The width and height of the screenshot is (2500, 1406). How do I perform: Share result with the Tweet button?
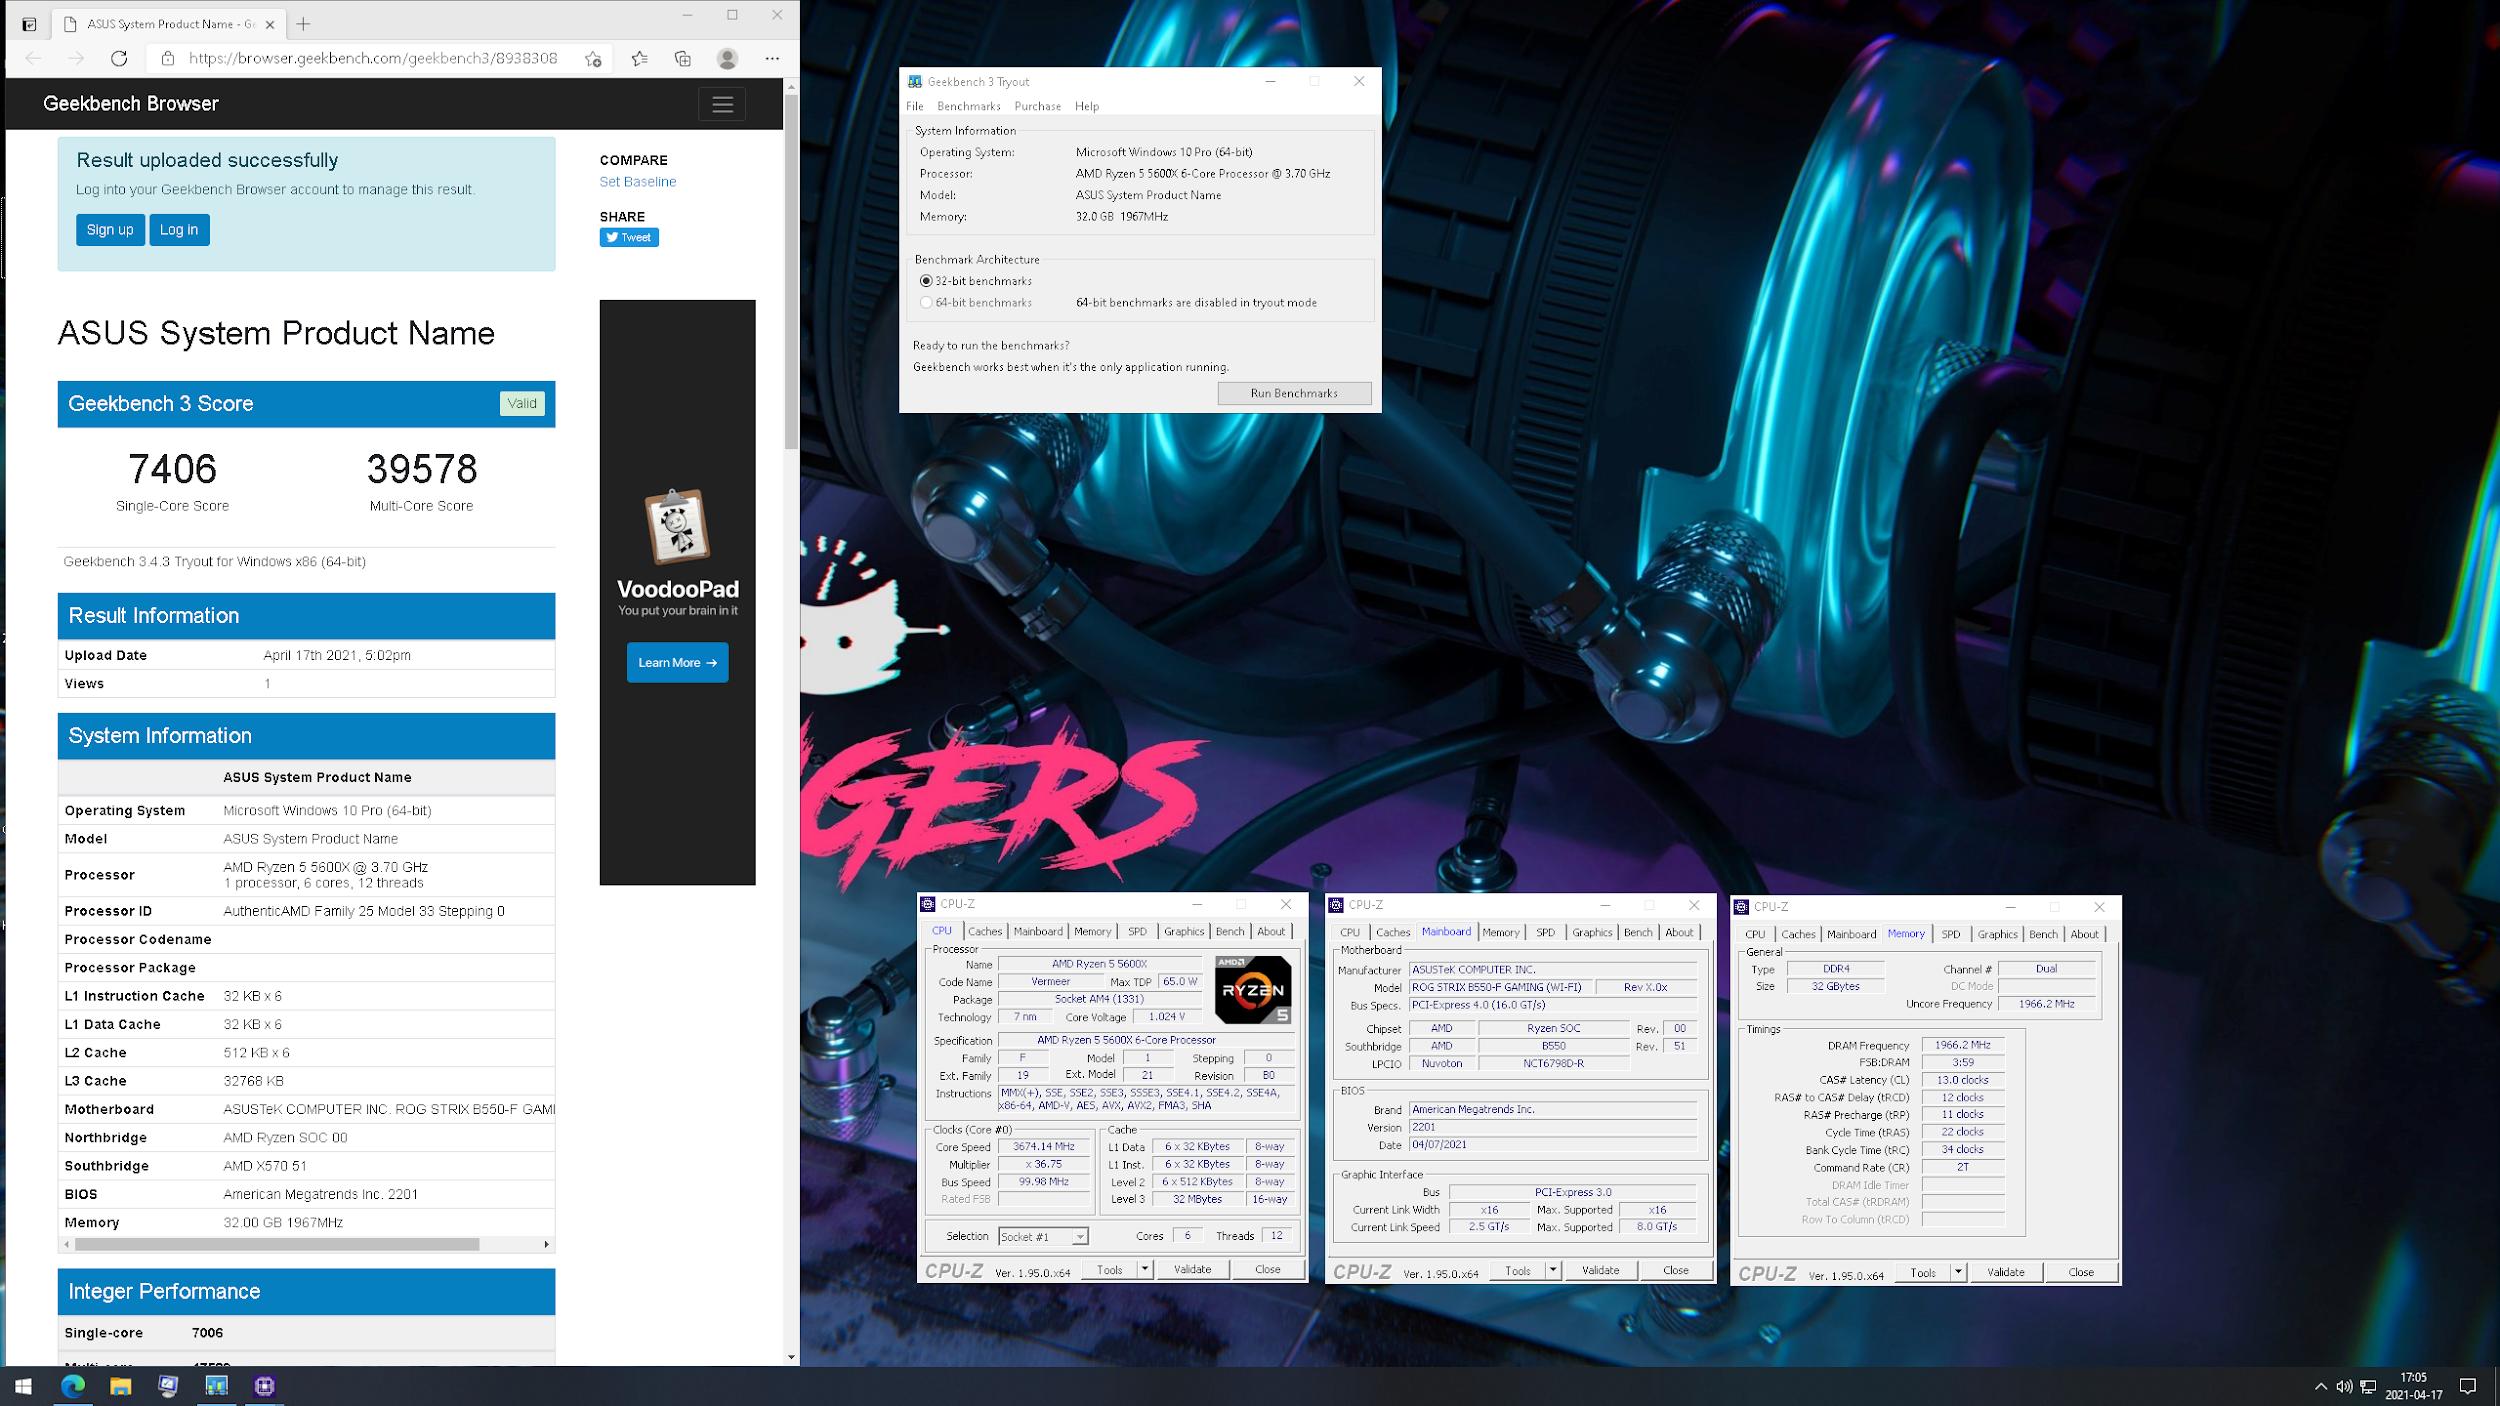[629, 237]
